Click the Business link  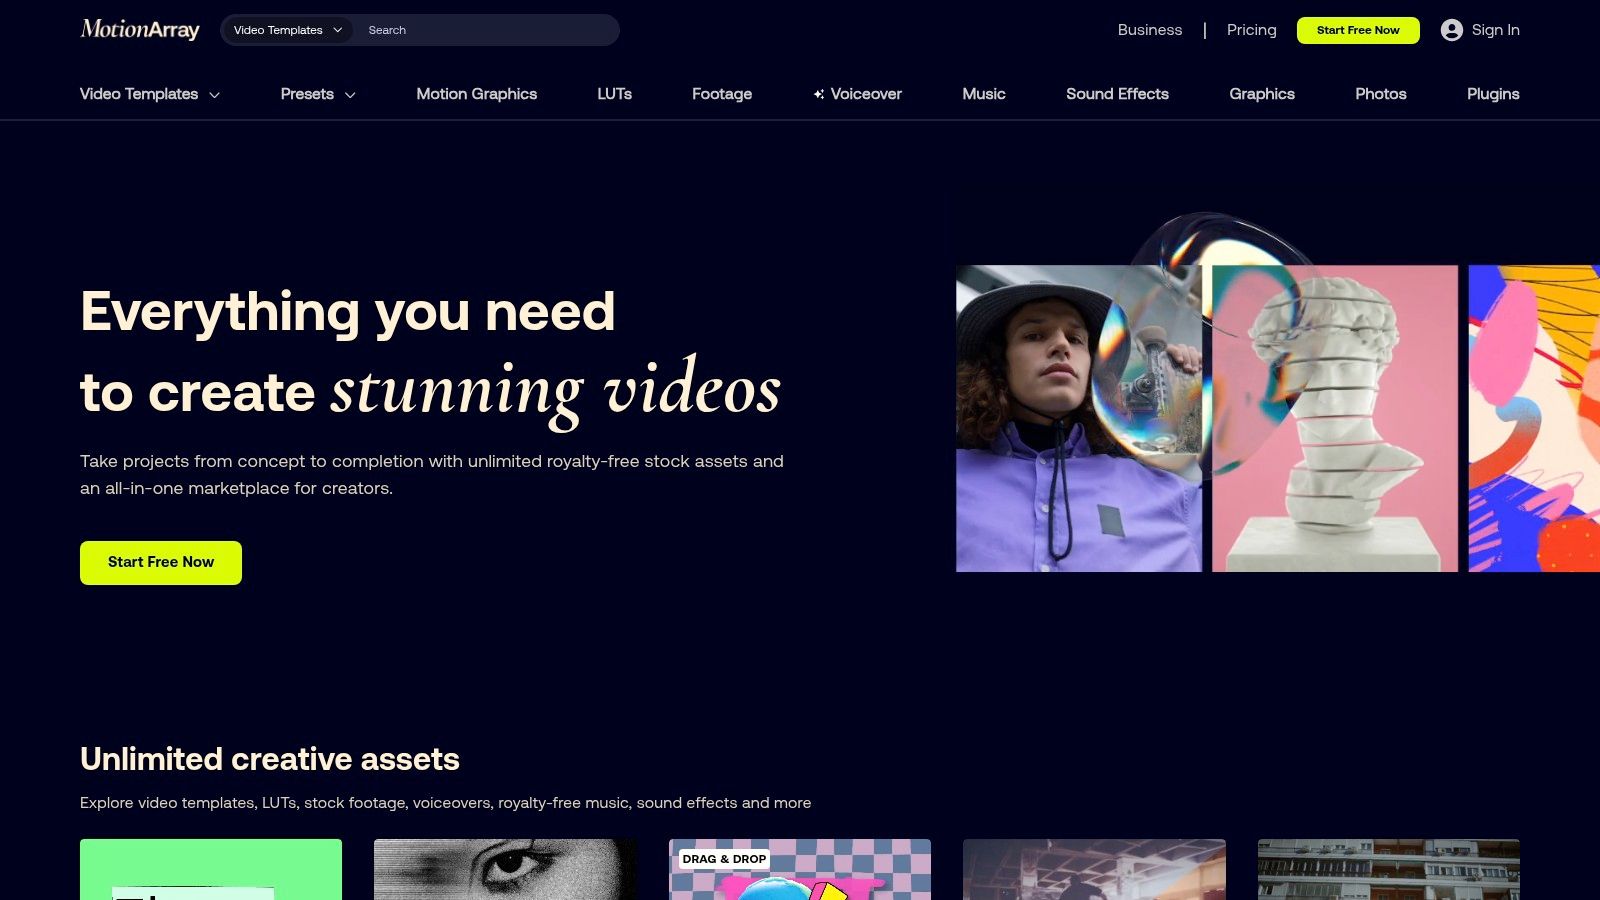click(x=1150, y=30)
